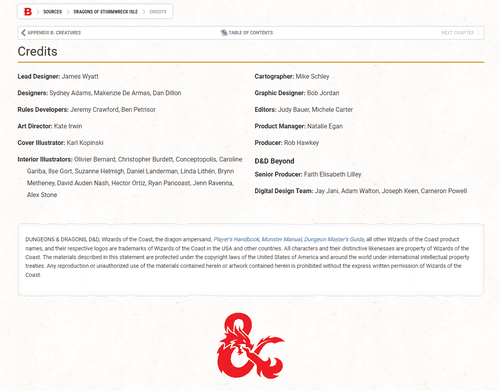
Task: Click the next chapter arrow icon
Action: click(478, 33)
